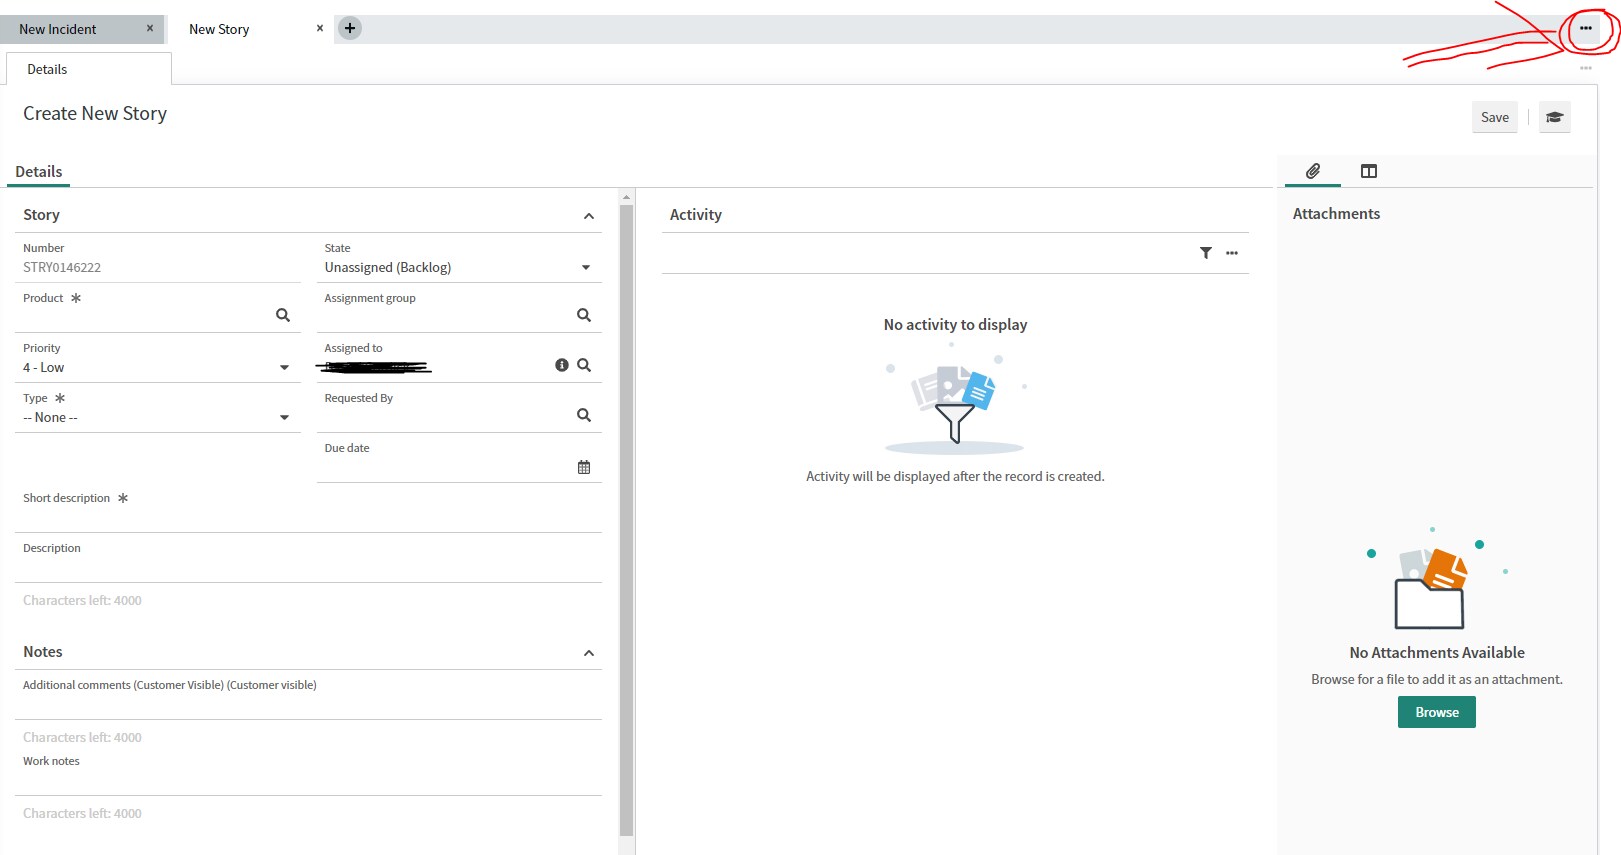The image size is (1621, 855).
Task: Click into the Description text area
Action: [x=308, y=567]
